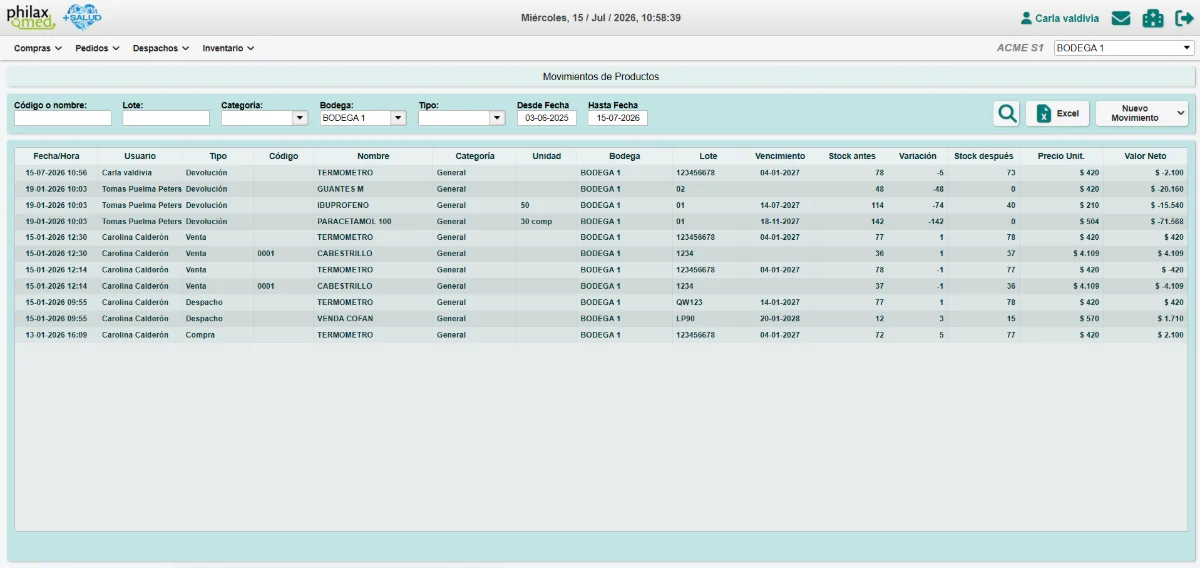Screen dimensions: 1200x568
Task: Click the ACME S1 label
Action: click(1020, 48)
